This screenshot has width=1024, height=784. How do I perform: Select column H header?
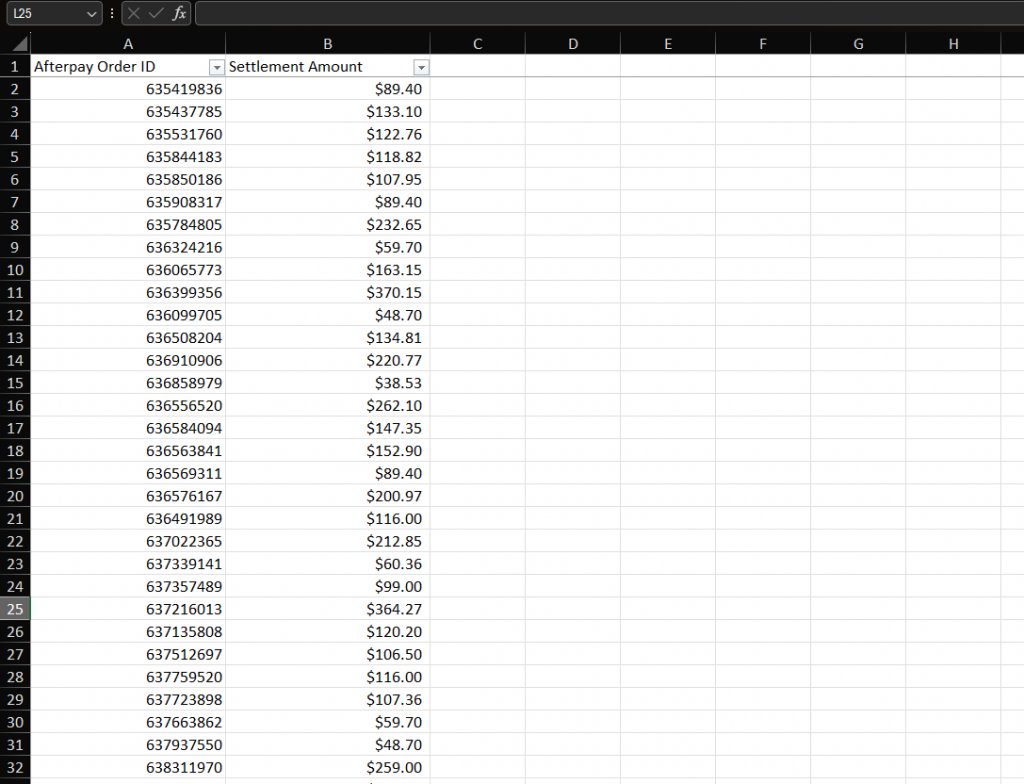point(952,44)
